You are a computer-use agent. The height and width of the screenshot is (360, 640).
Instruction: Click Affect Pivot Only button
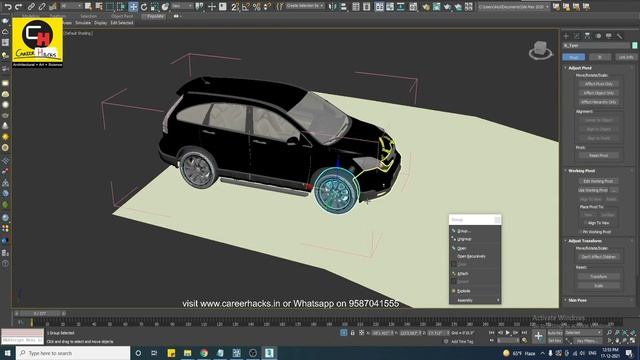point(598,84)
